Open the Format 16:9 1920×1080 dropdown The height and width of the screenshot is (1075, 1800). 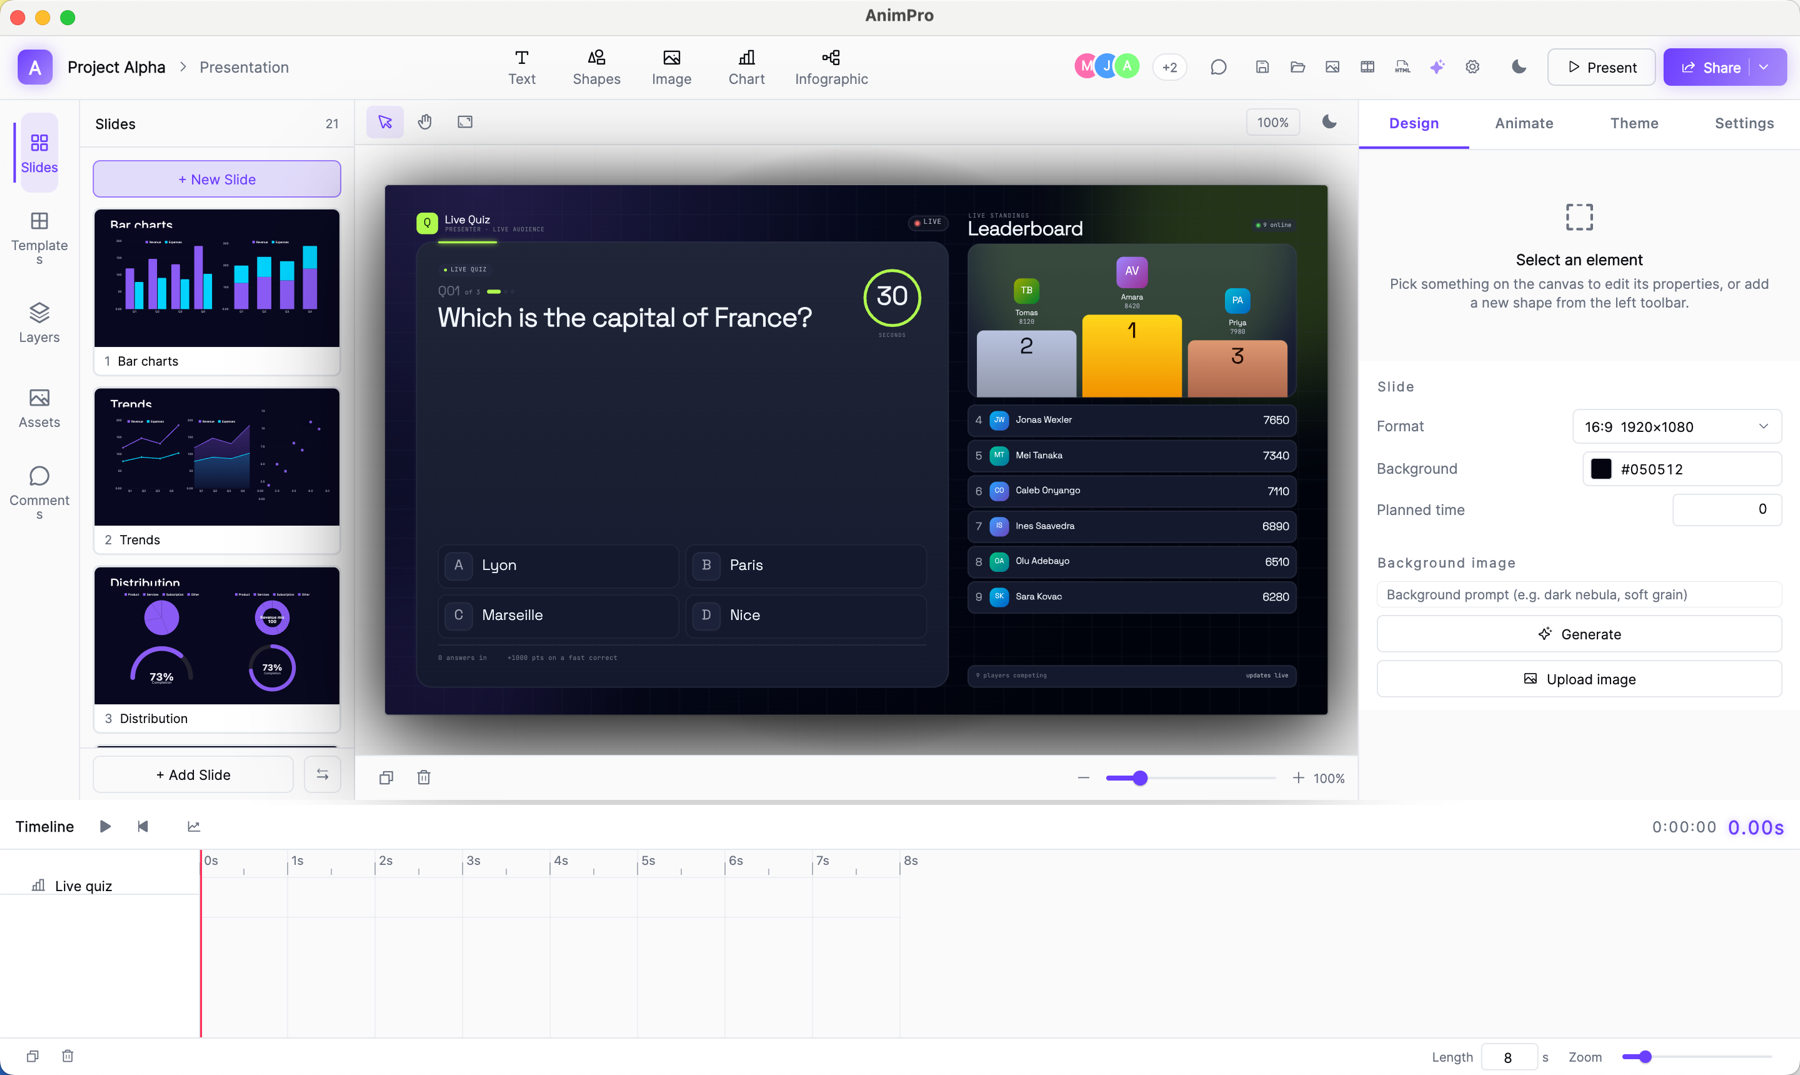coord(1676,426)
